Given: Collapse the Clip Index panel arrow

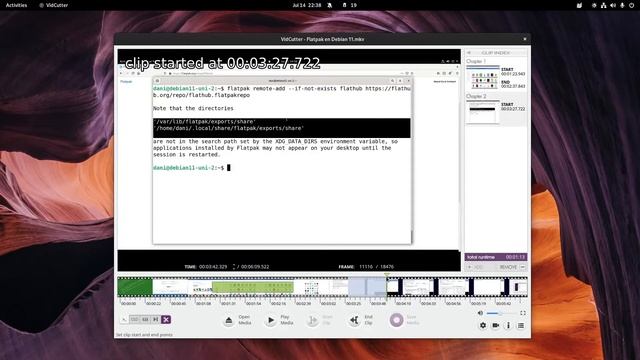Looking at the screenshot, I should tap(469, 53).
